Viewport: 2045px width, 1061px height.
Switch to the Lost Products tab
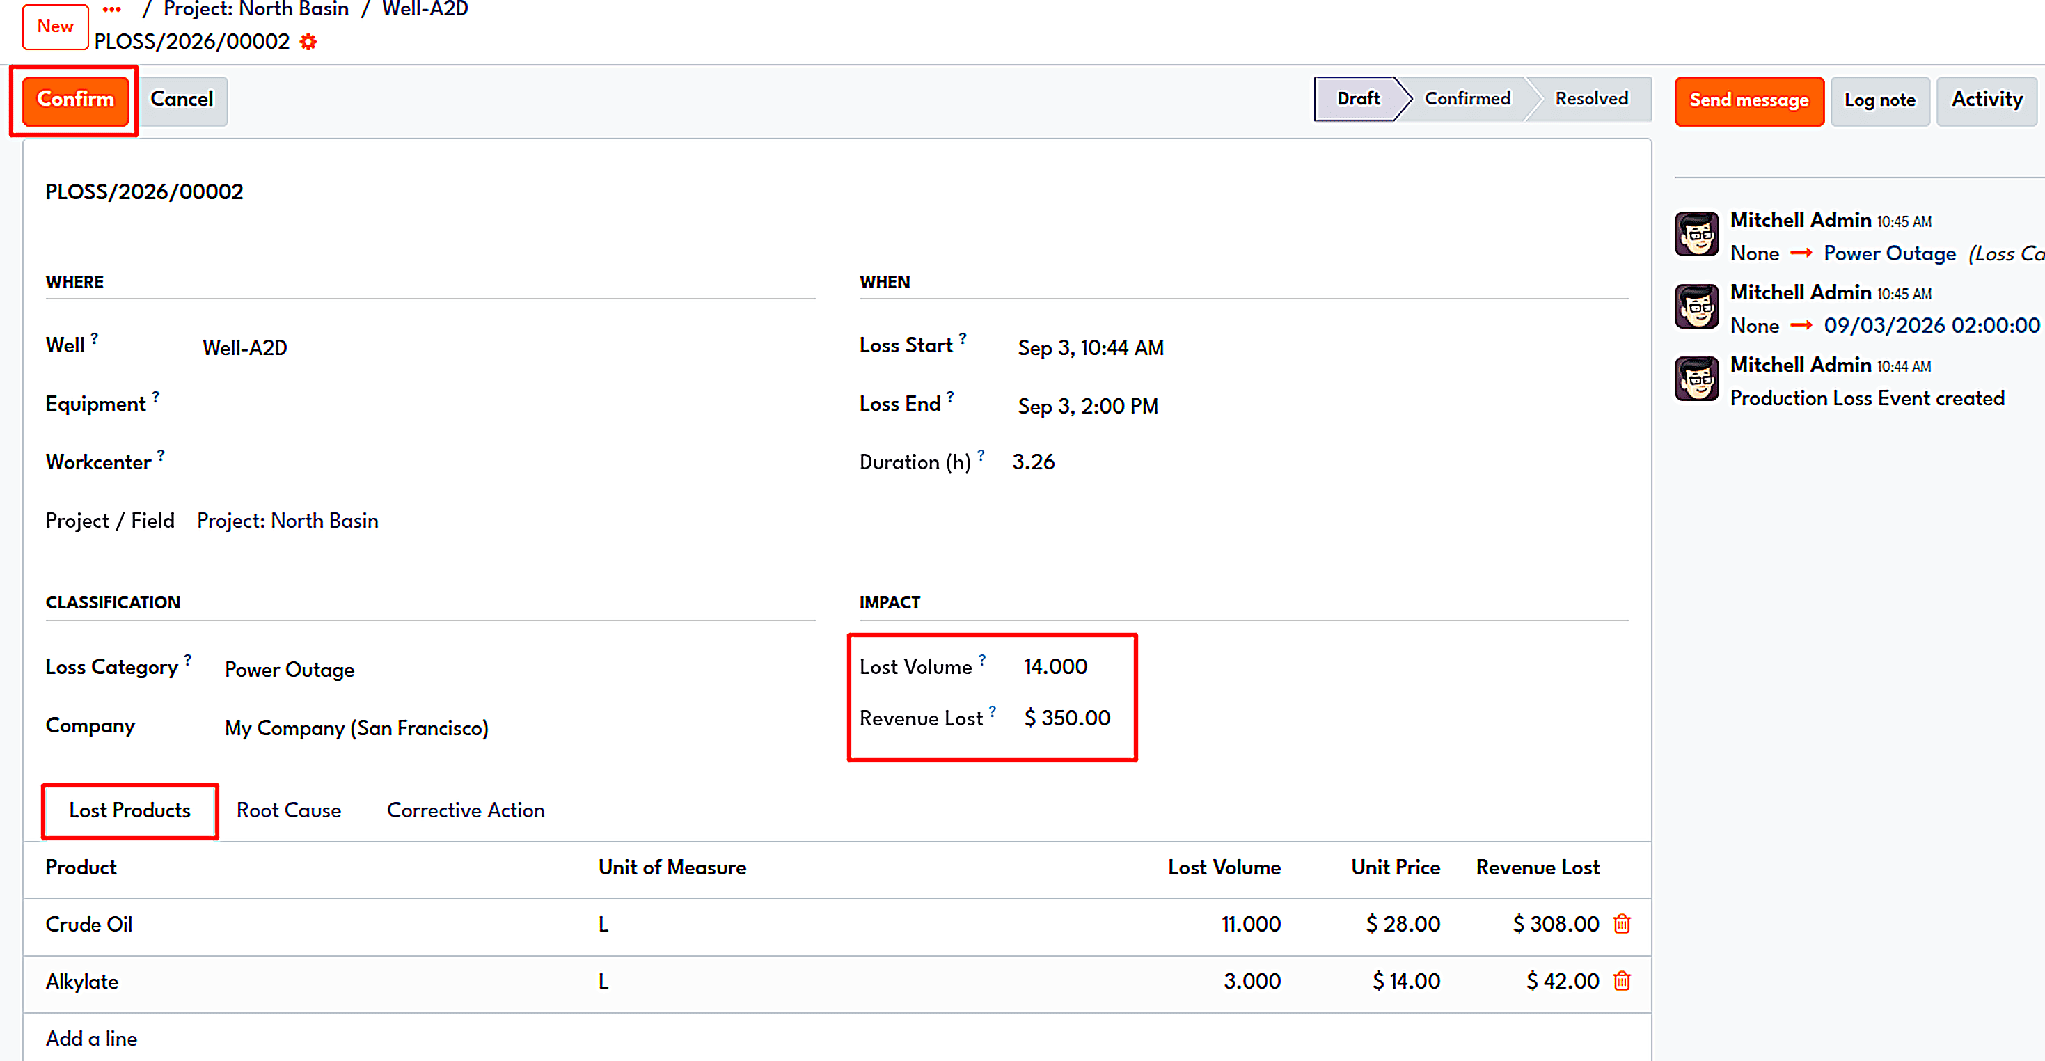click(x=130, y=811)
